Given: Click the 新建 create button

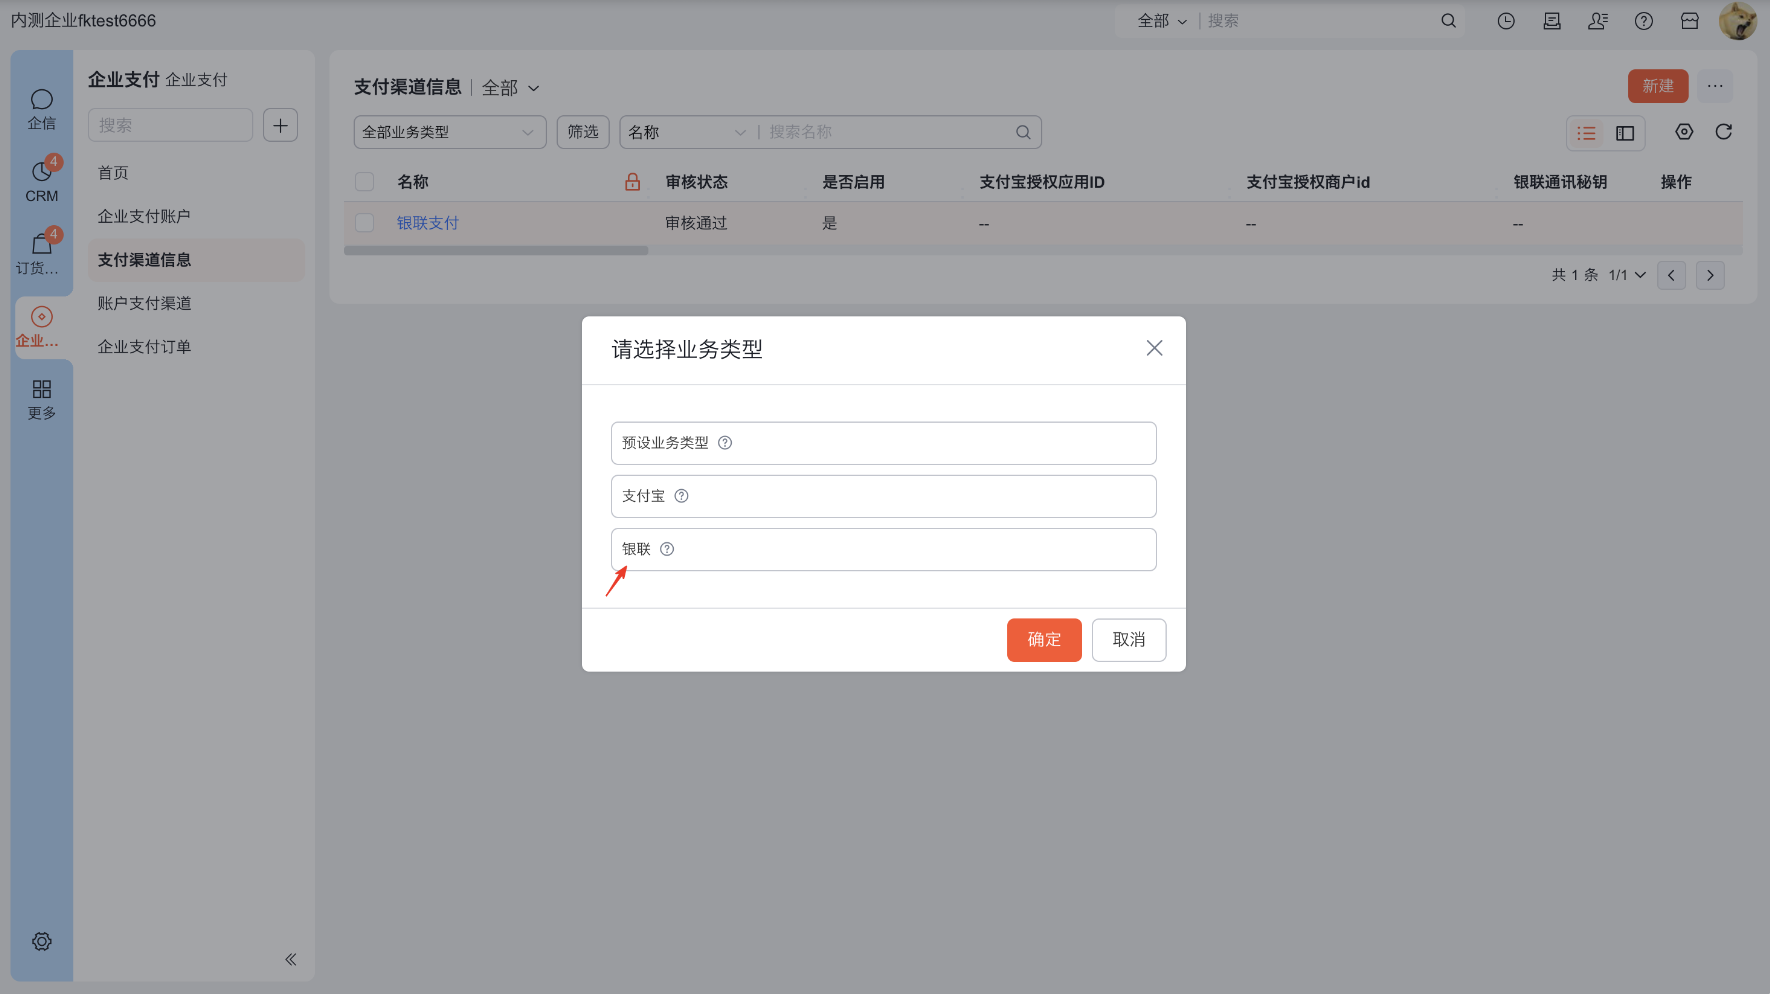Looking at the screenshot, I should 1658,86.
